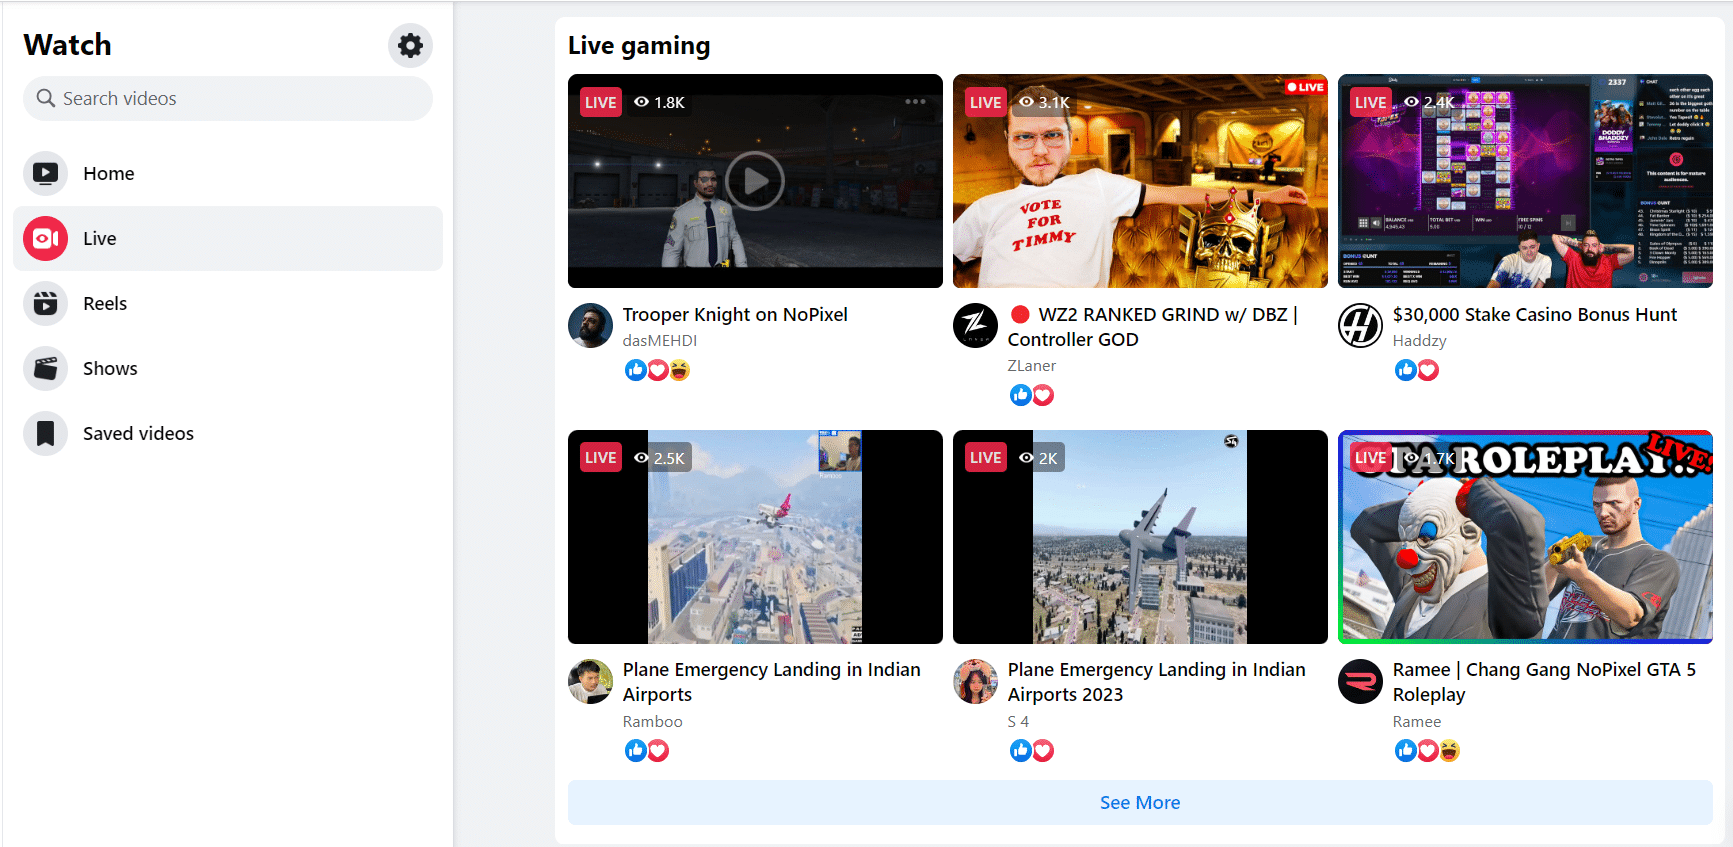Screen dimensions: 1733x847
Task: Open Ramee Chang Gang NoPixel title
Action: point(1544,682)
